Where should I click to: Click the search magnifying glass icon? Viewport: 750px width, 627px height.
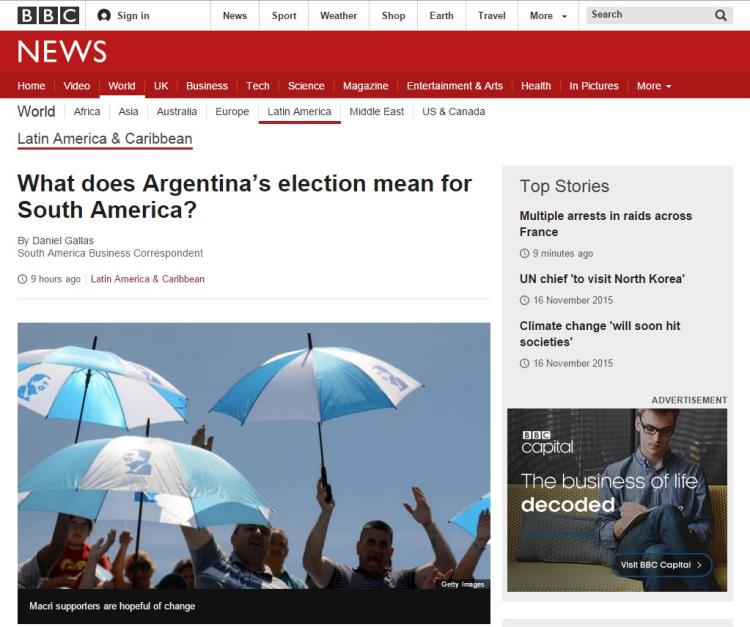[x=721, y=15]
